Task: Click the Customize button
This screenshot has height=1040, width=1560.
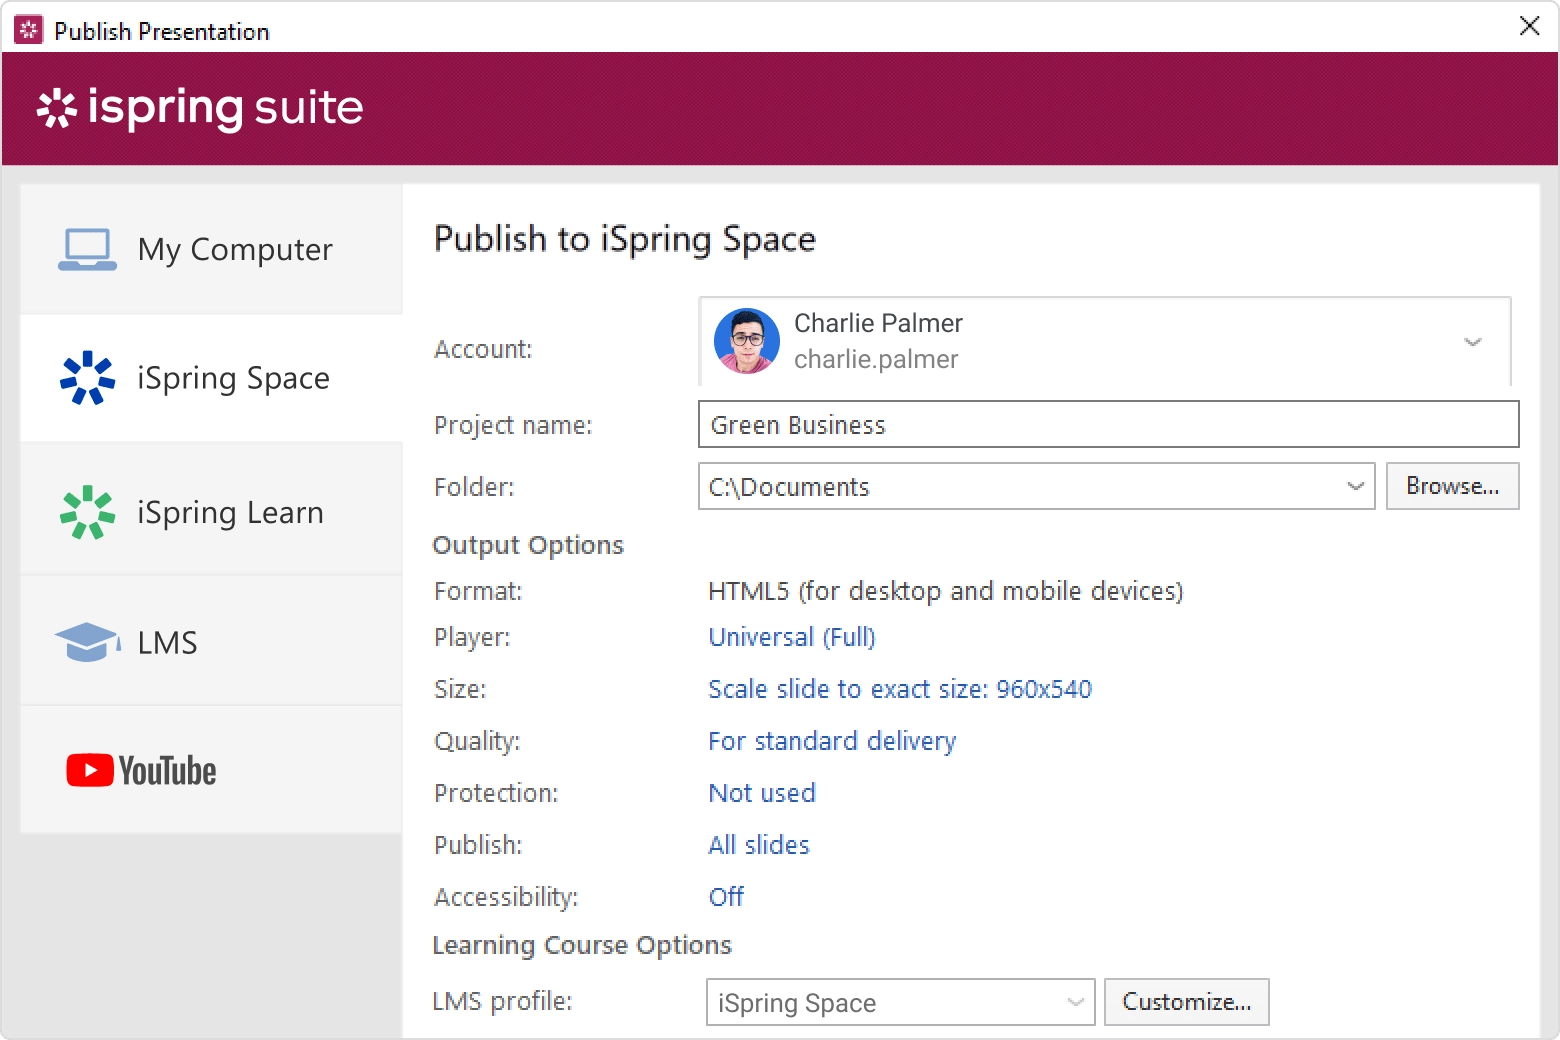Action: click(x=1186, y=1002)
